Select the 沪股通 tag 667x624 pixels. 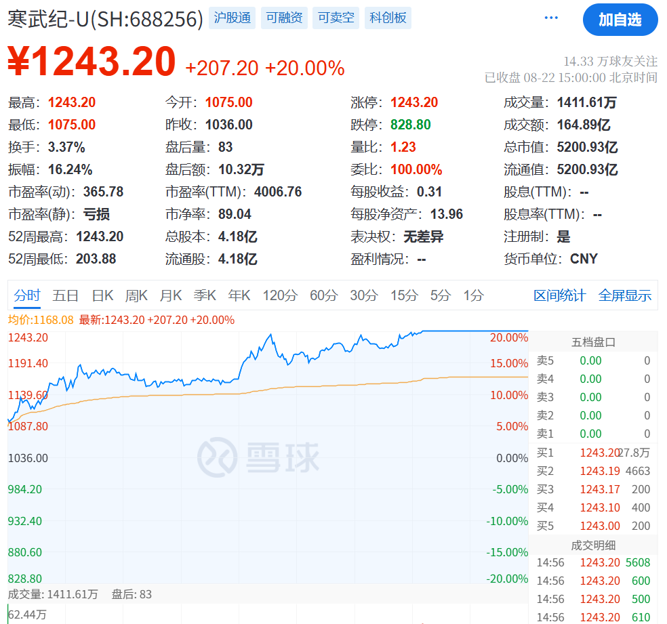coord(232,18)
